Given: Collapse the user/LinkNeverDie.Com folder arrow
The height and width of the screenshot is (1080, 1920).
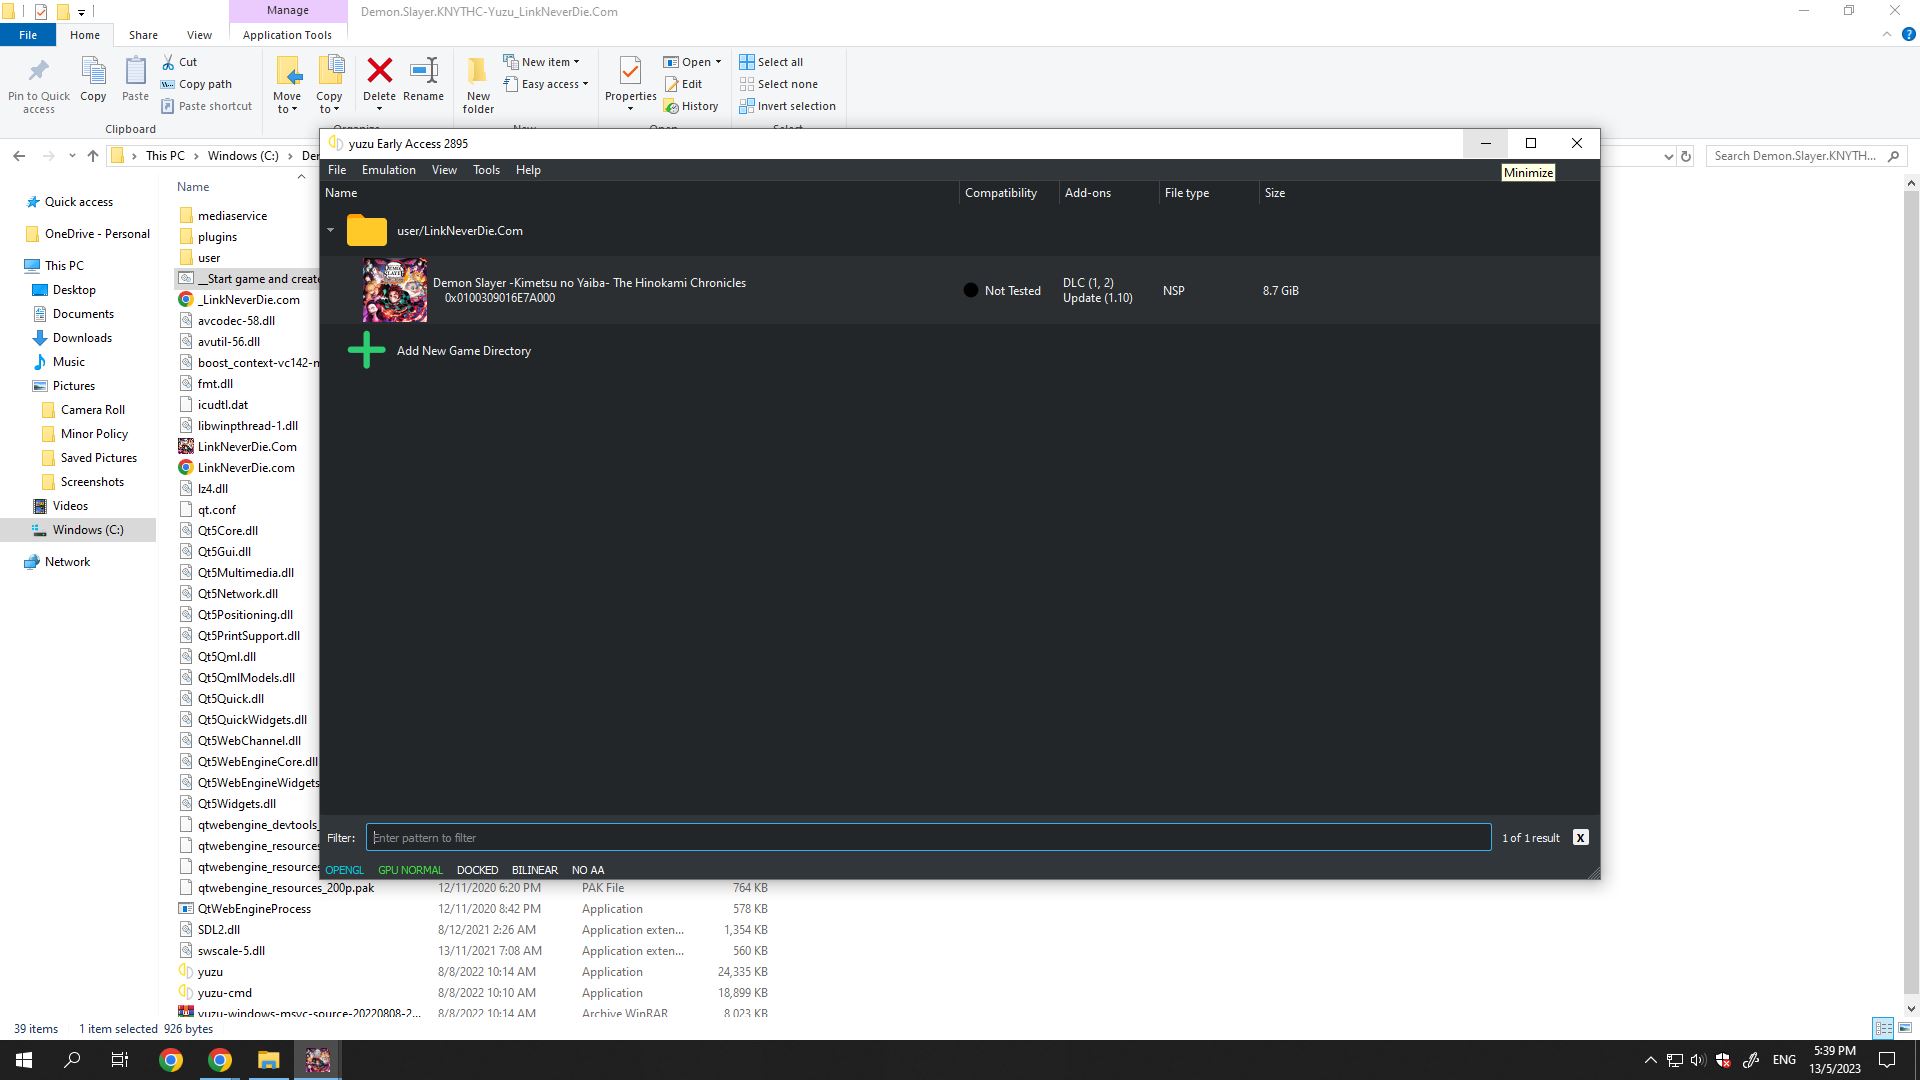Looking at the screenshot, I should (331, 231).
